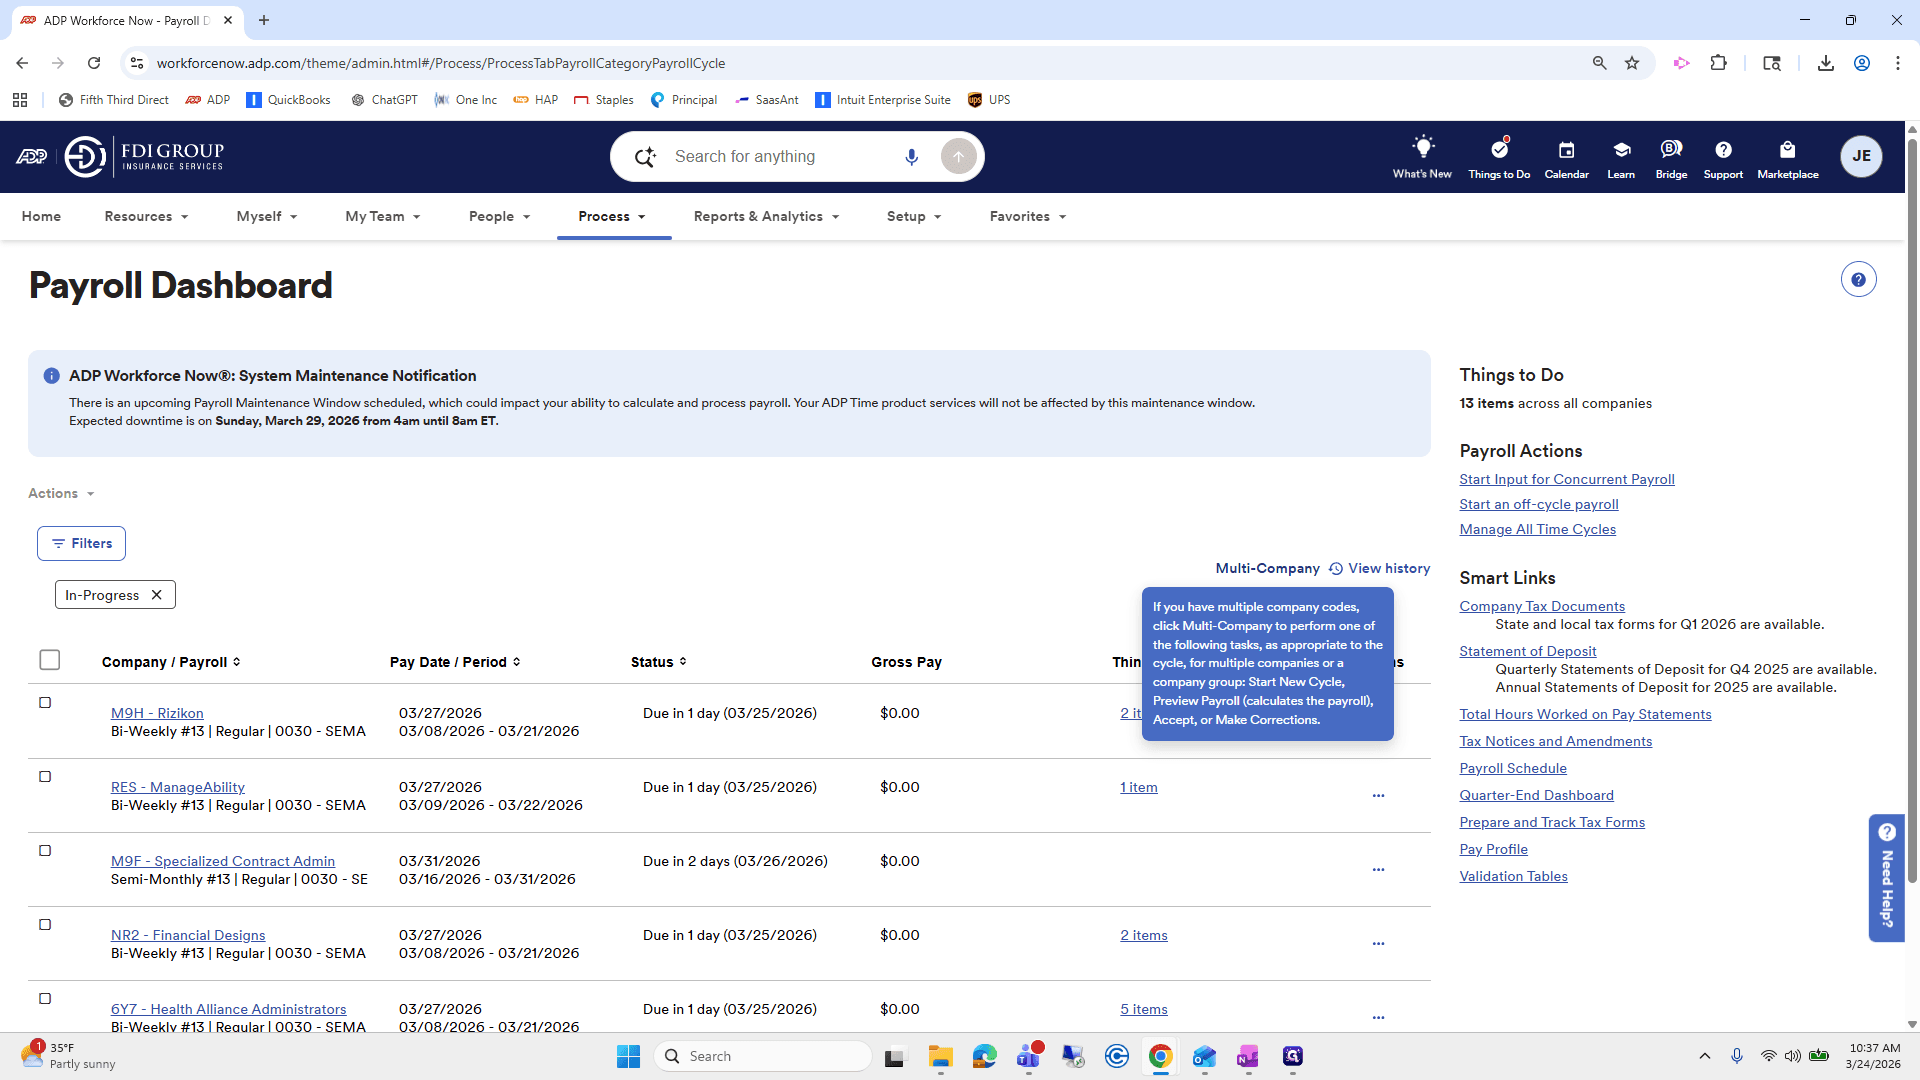The height and width of the screenshot is (1080, 1920).
Task: Check the M9H - Rizikon row checkbox
Action: tap(45, 703)
